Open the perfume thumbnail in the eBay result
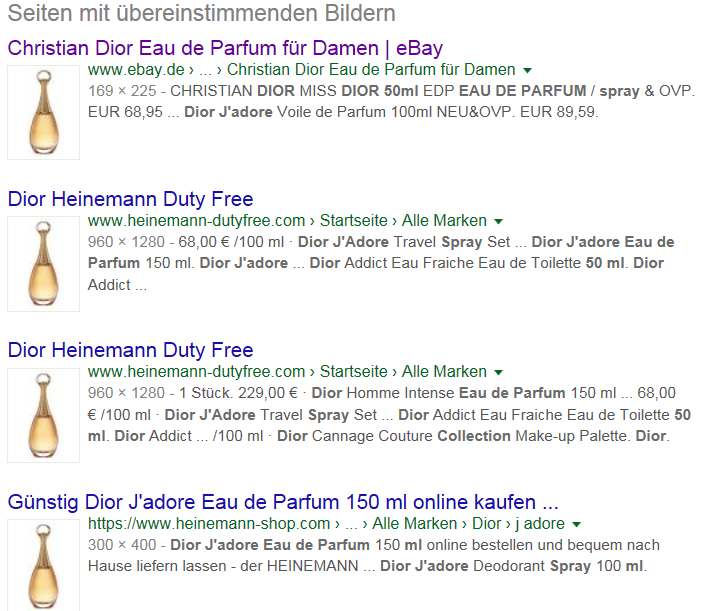The width and height of the screenshot is (719, 611). (44, 112)
